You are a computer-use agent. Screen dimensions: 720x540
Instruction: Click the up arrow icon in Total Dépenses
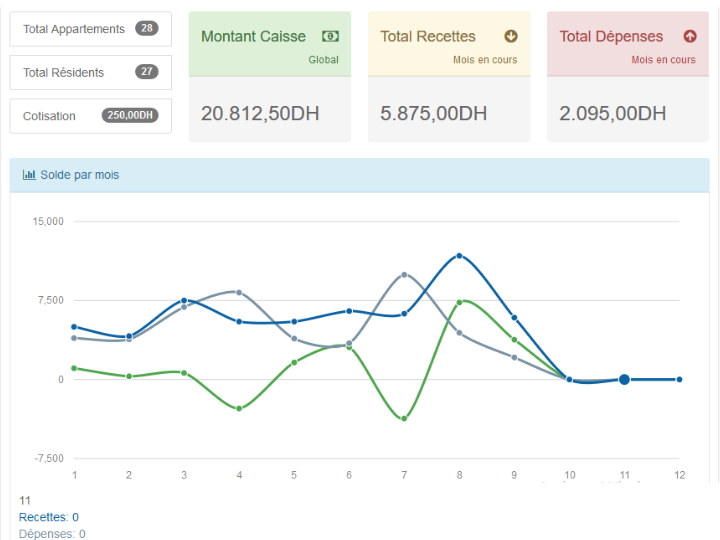pyautogui.click(x=690, y=36)
